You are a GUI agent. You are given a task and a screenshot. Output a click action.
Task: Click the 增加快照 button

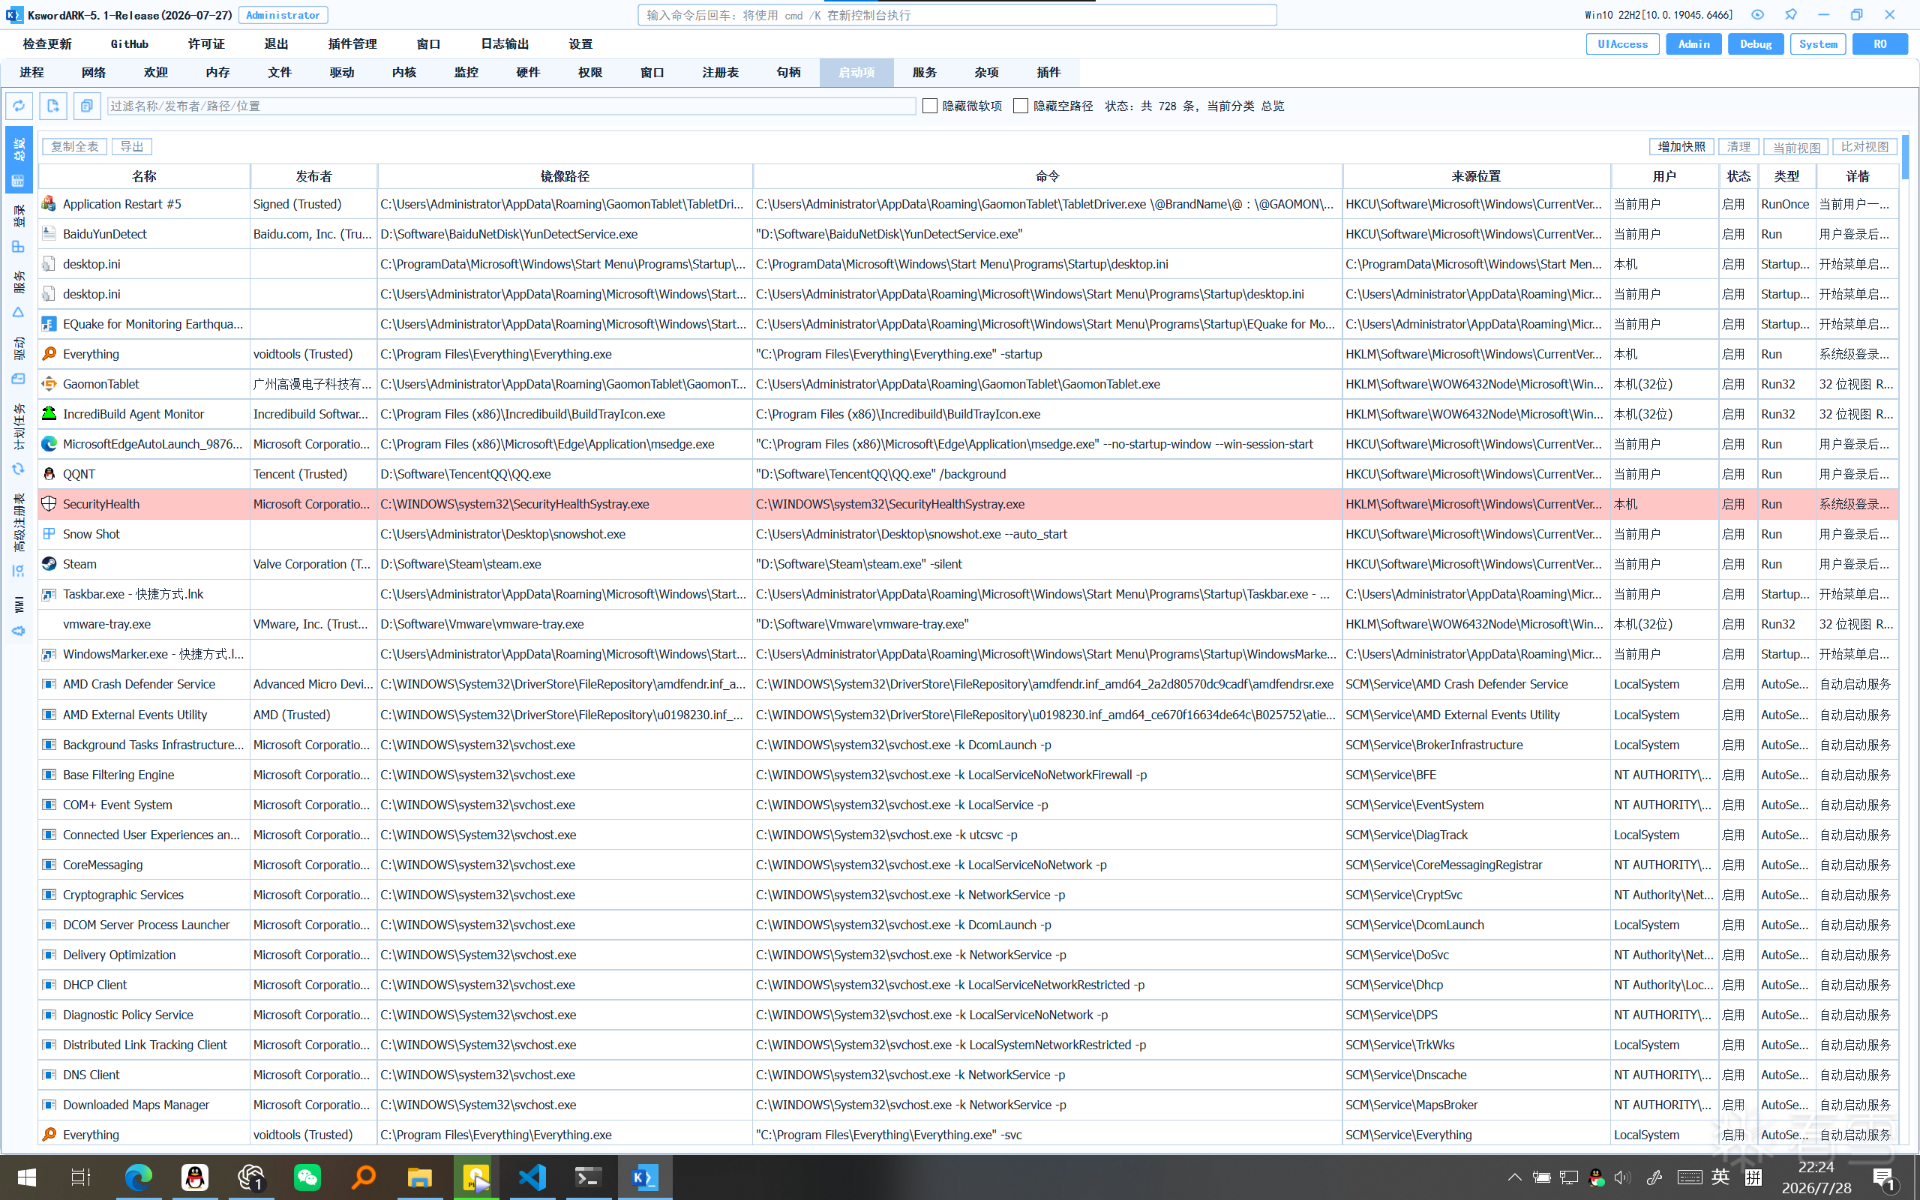click(x=1681, y=147)
